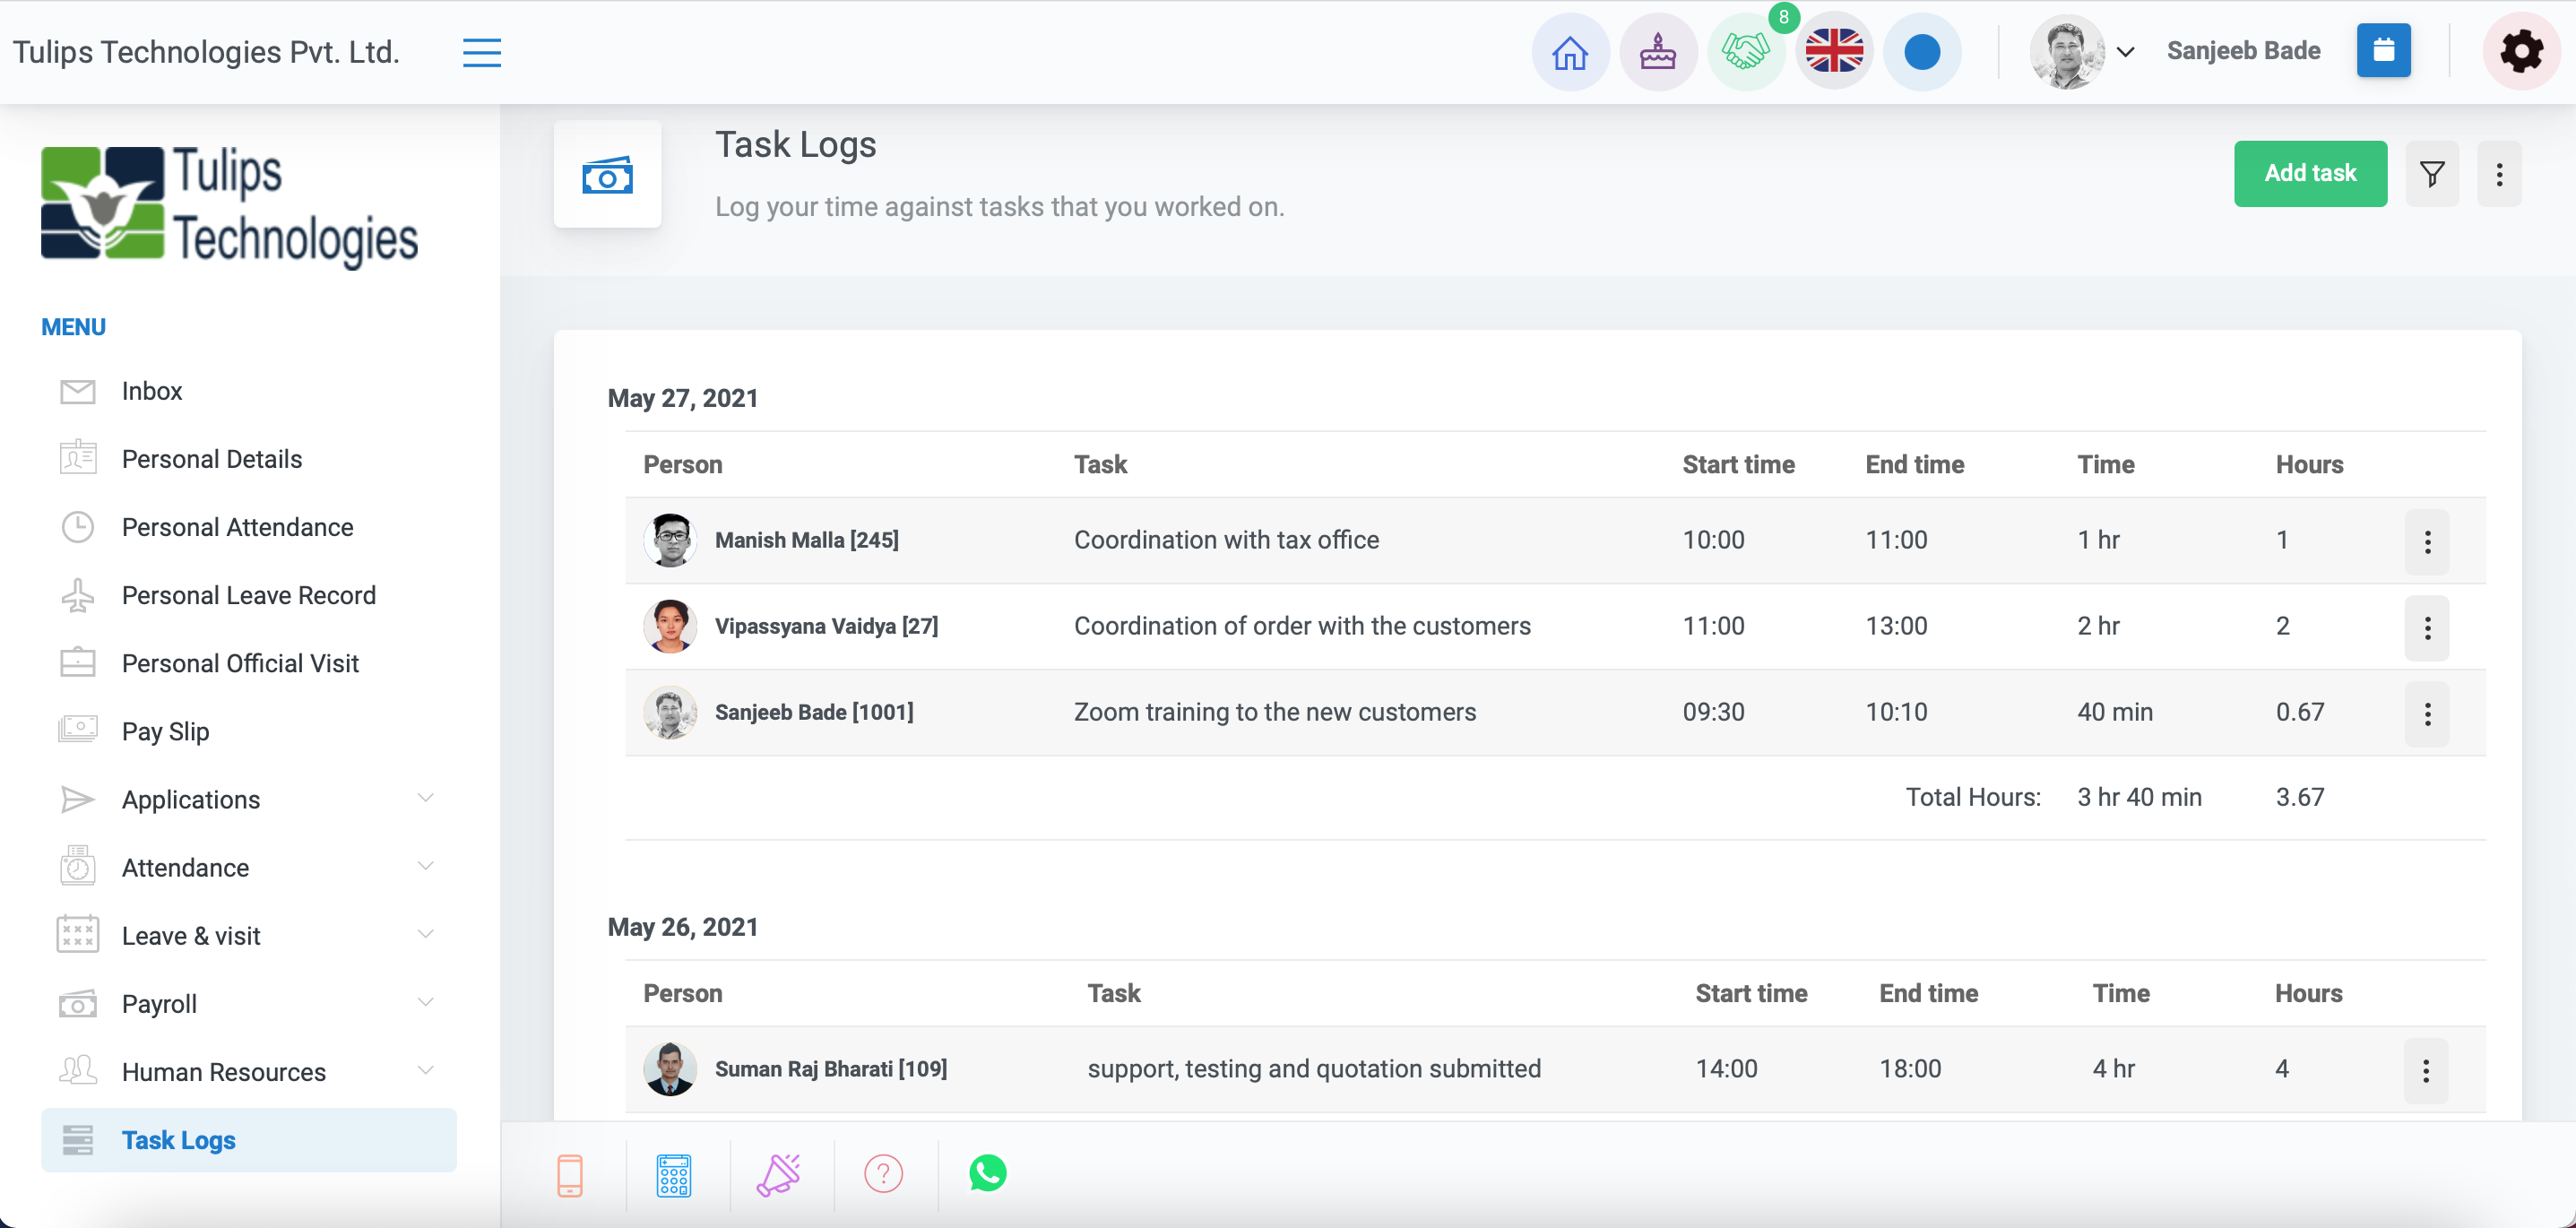Image resolution: width=2576 pixels, height=1228 pixels.
Task: Click the Add task button
Action: pos(2310,174)
